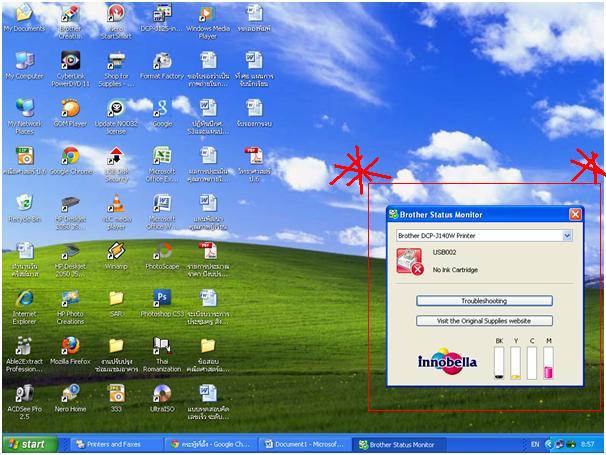This screenshot has width=606, height=455.
Task: Click the printer error status icon
Action: tap(410, 262)
